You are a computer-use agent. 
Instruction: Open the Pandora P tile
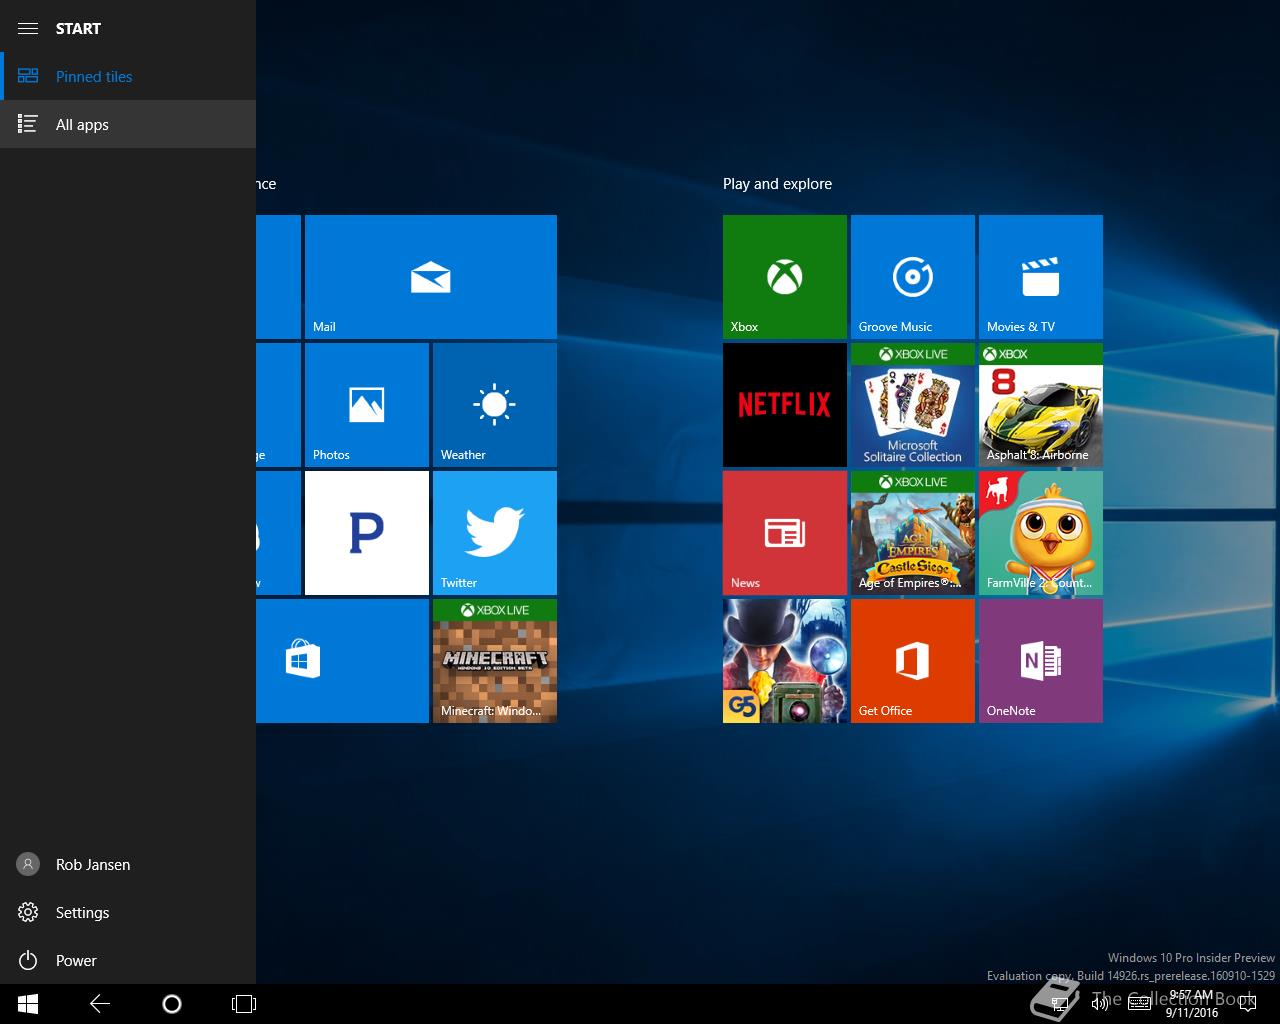367,533
